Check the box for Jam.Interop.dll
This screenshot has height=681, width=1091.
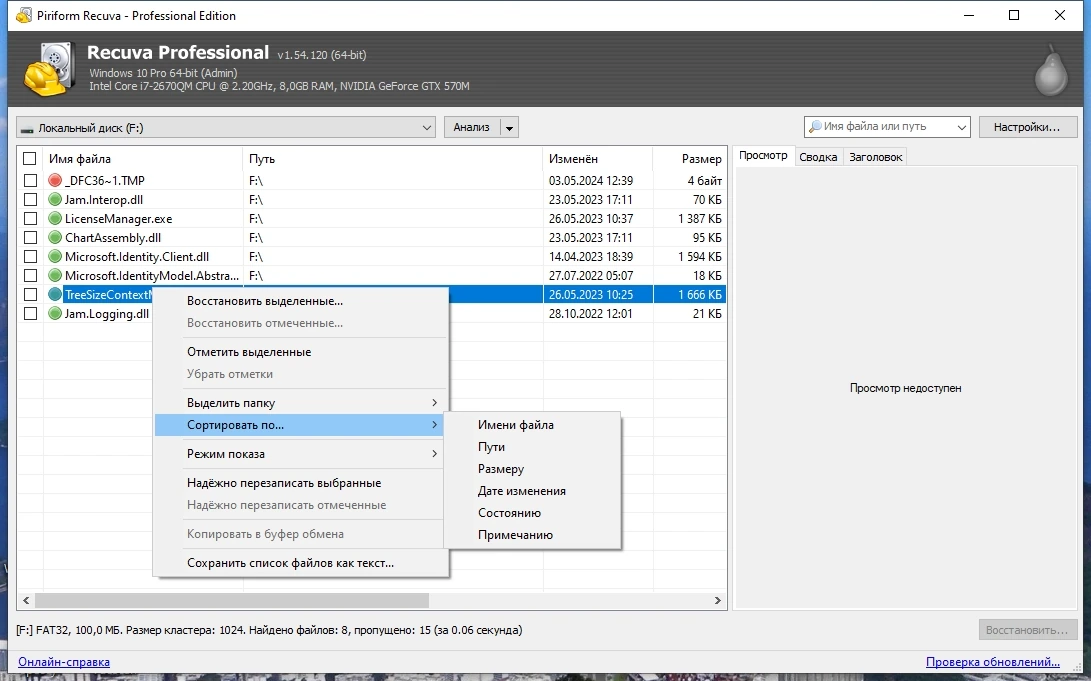(30, 200)
